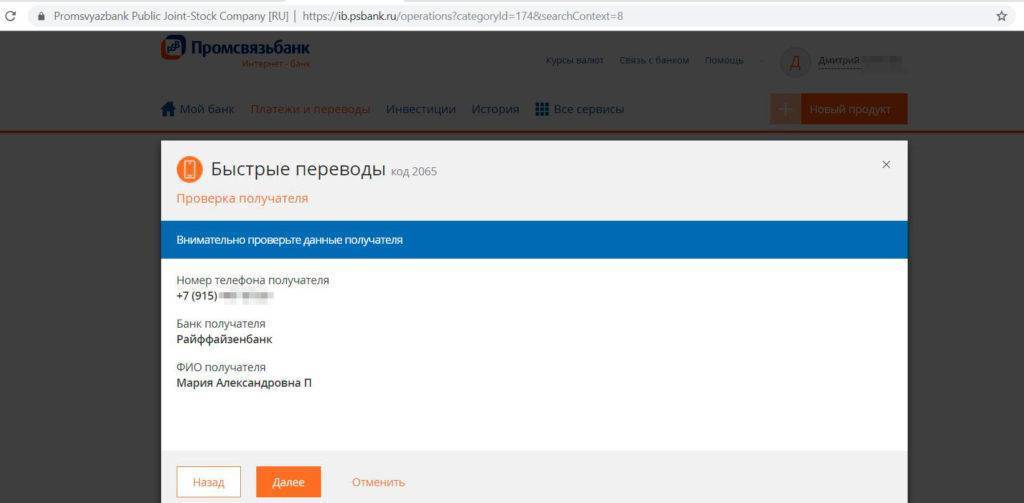Bookmark the page with the star icon
The height and width of the screenshot is (503, 1024).
(1001, 16)
